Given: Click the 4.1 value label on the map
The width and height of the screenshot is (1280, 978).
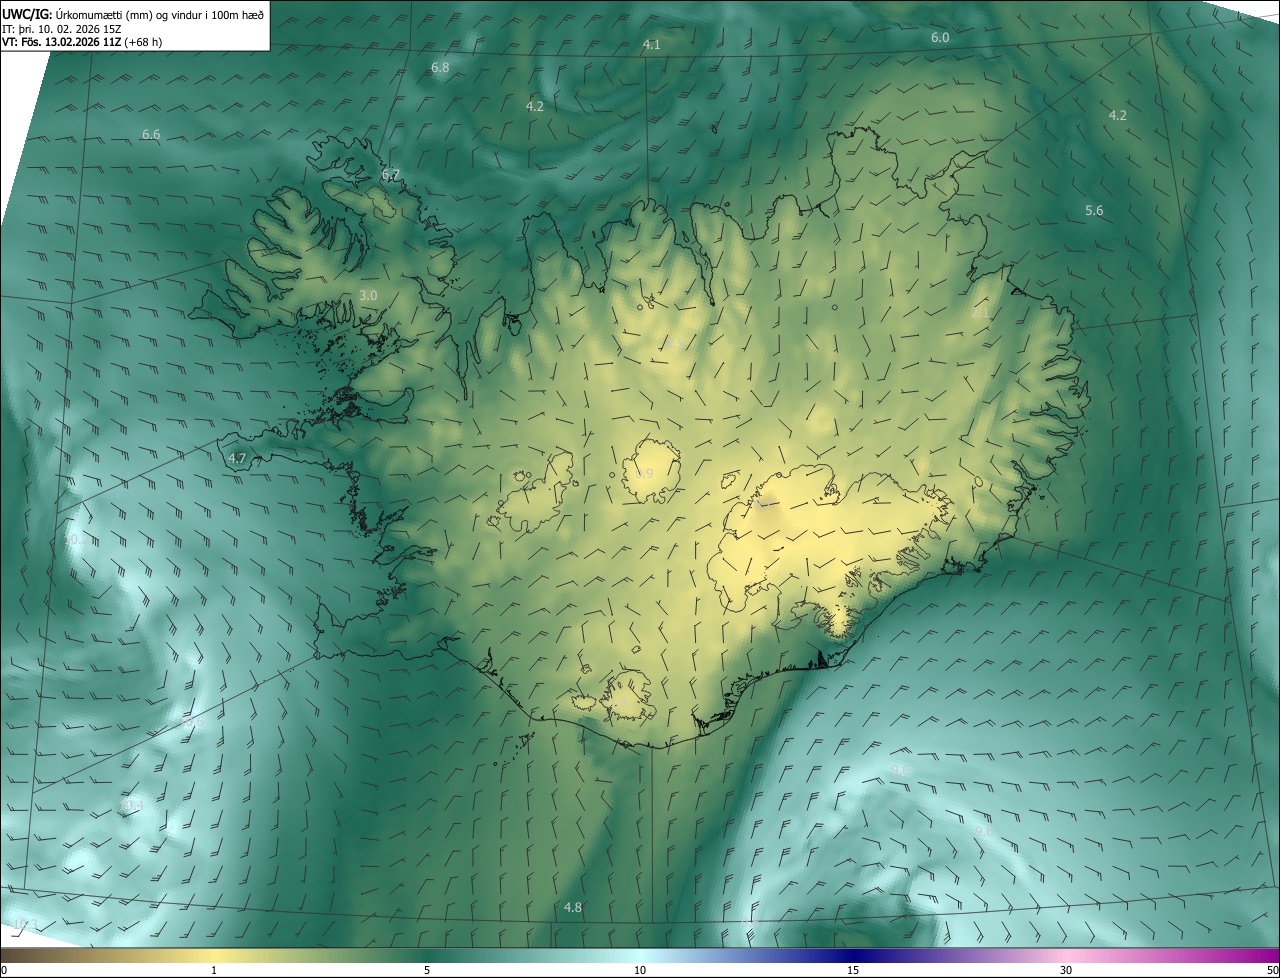Looking at the screenshot, I should tap(652, 45).
